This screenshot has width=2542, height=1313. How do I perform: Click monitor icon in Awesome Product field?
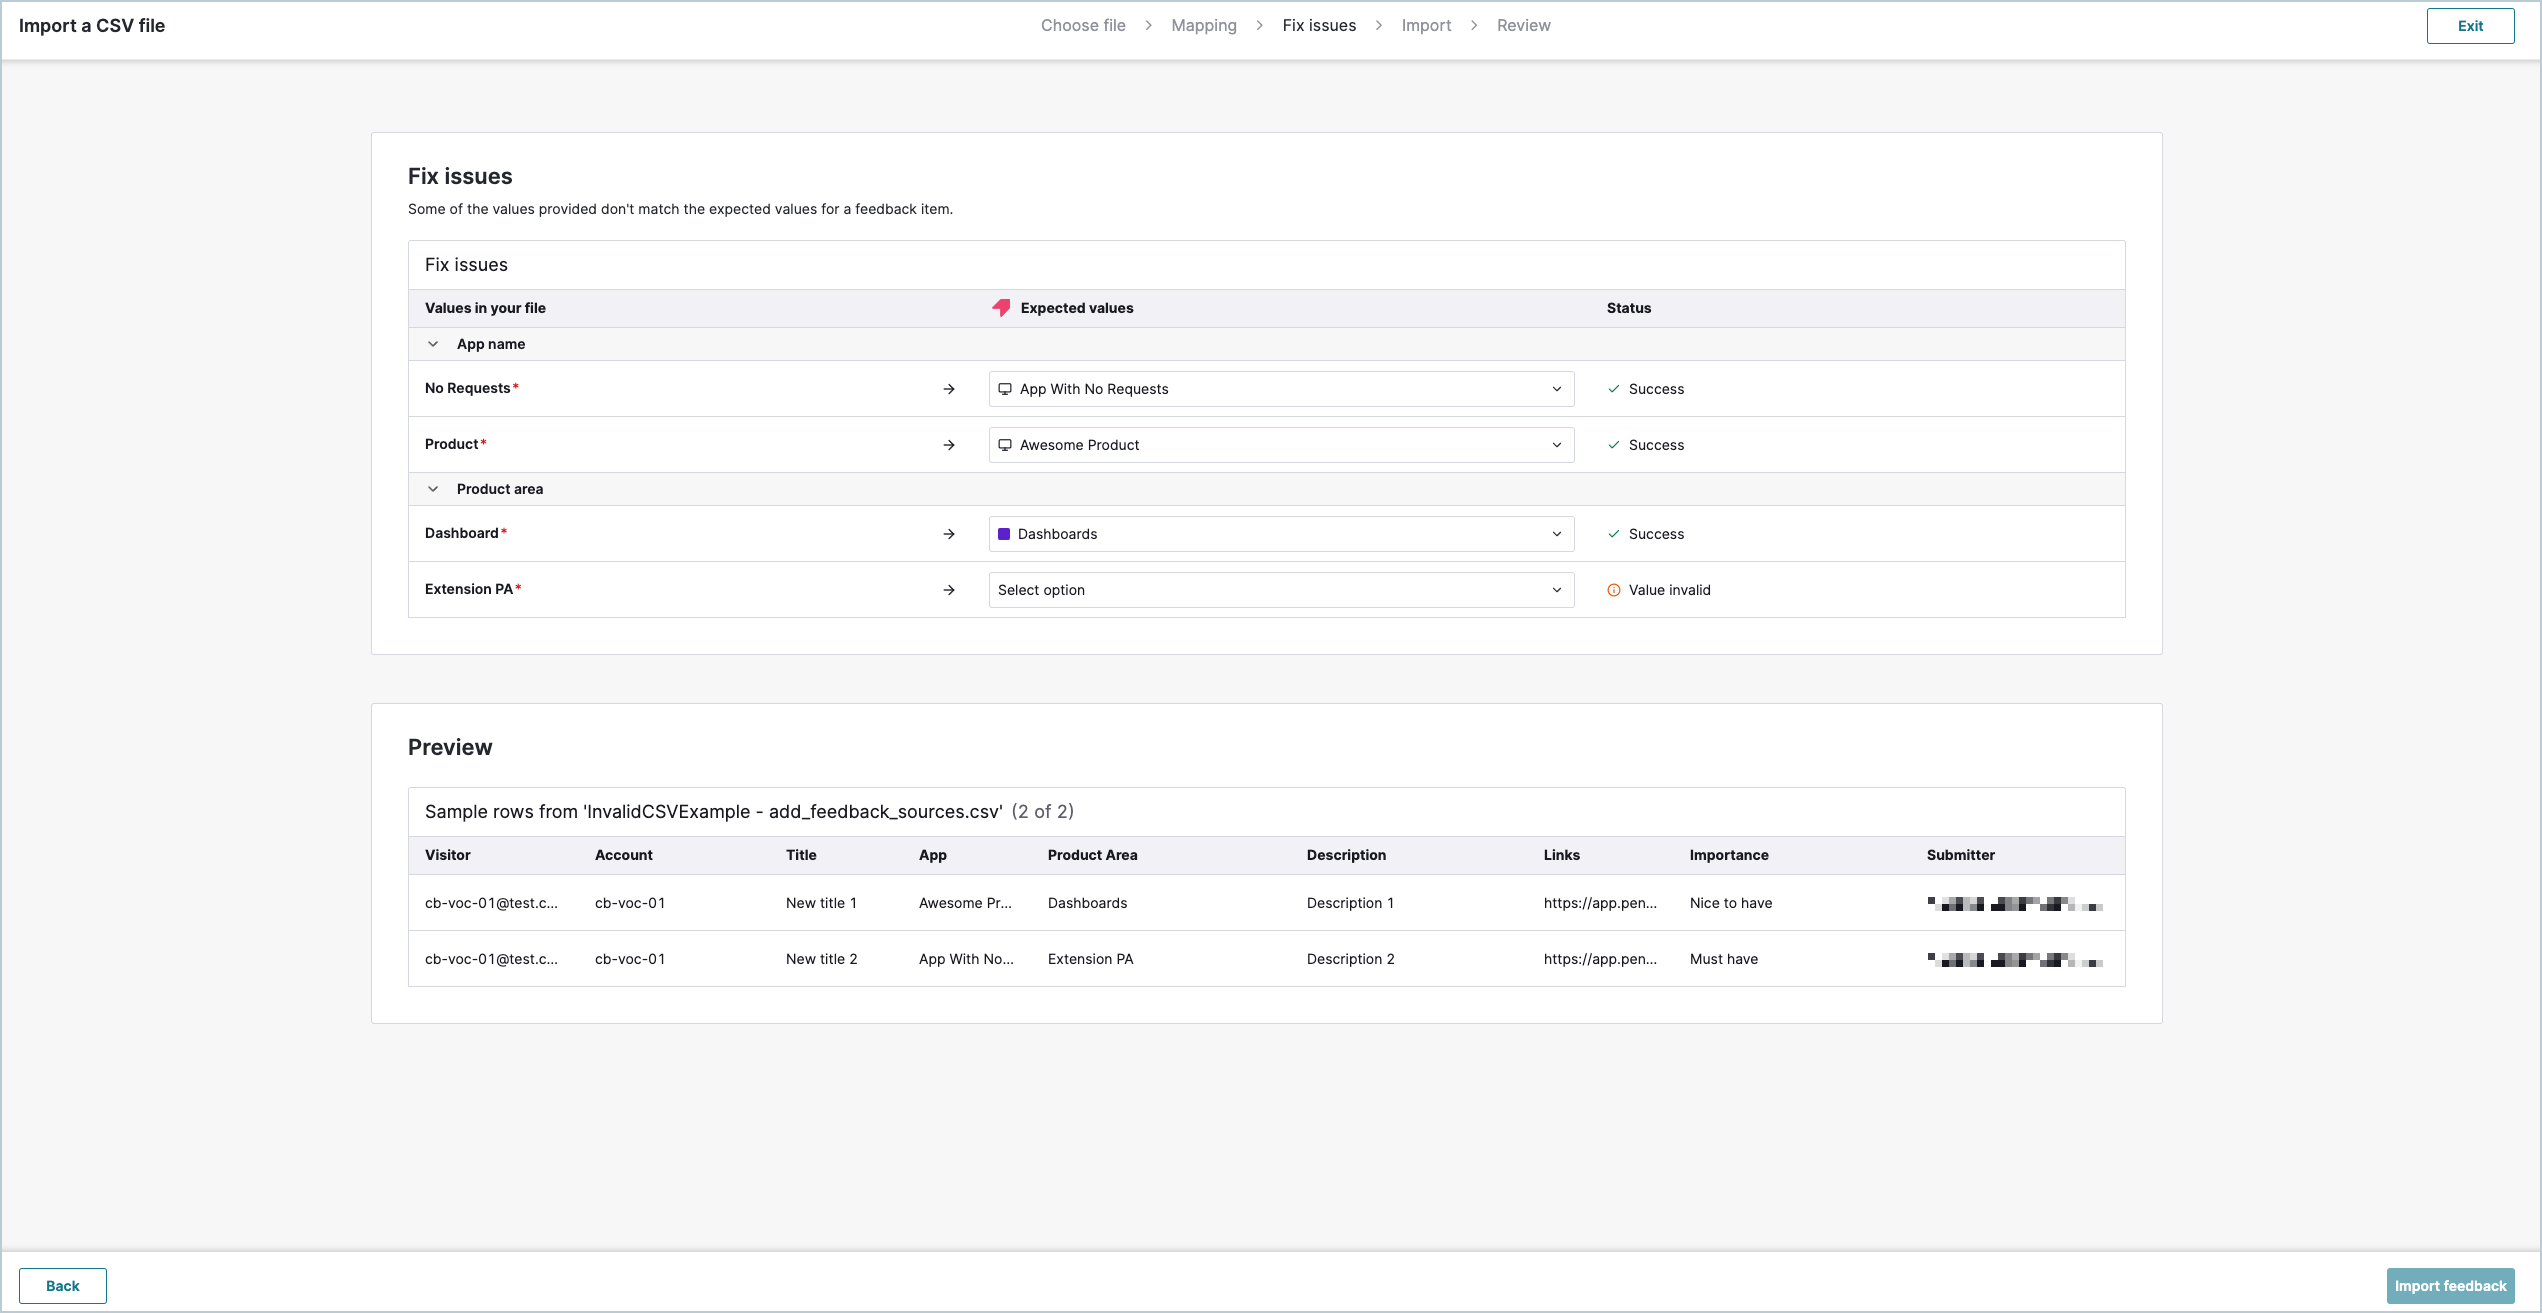pos(1005,445)
